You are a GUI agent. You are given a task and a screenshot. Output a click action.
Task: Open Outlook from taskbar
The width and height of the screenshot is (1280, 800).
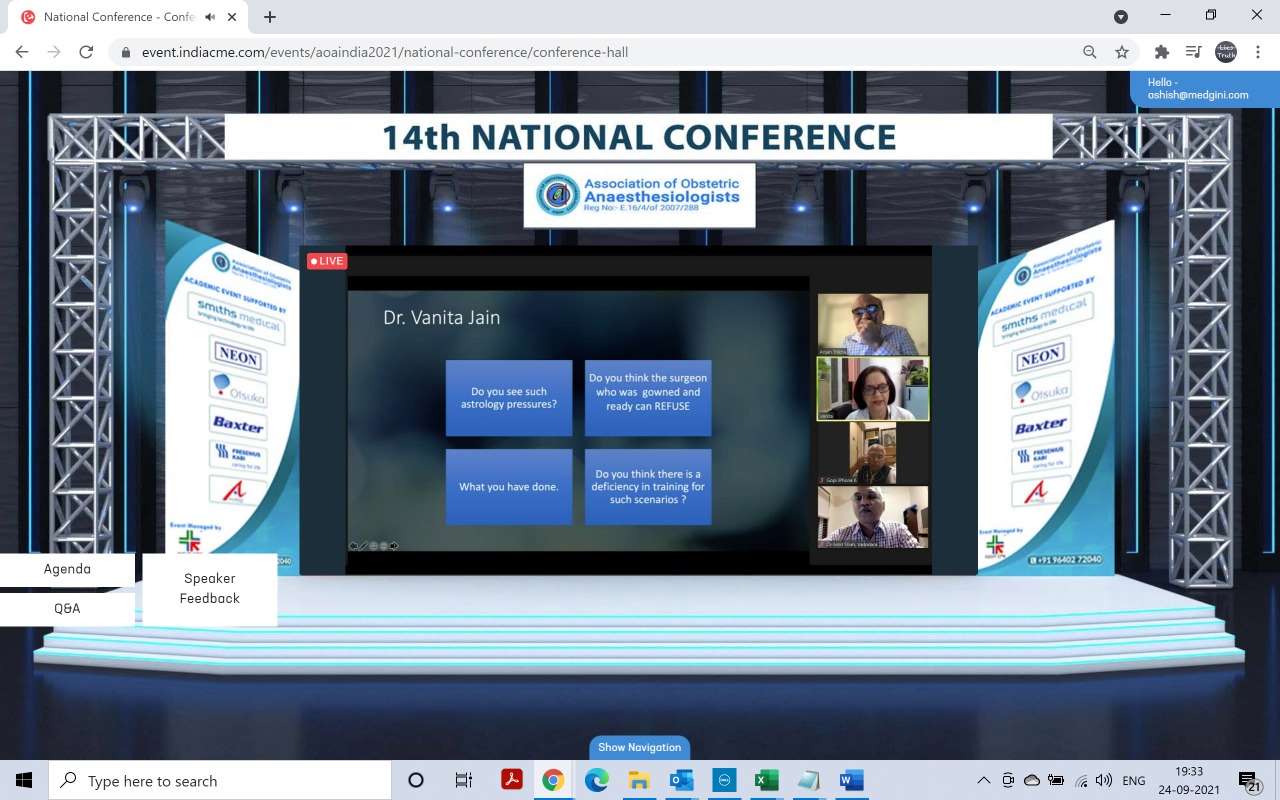click(682, 780)
